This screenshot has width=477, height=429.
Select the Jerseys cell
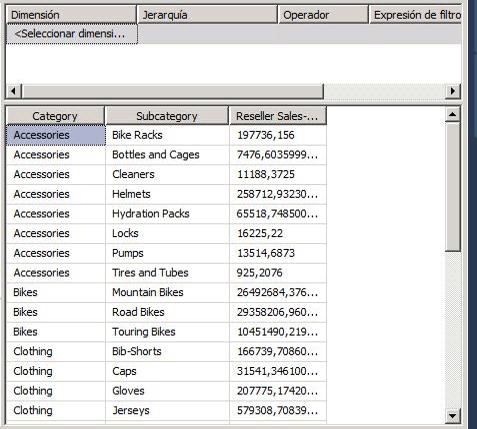[167, 411]
